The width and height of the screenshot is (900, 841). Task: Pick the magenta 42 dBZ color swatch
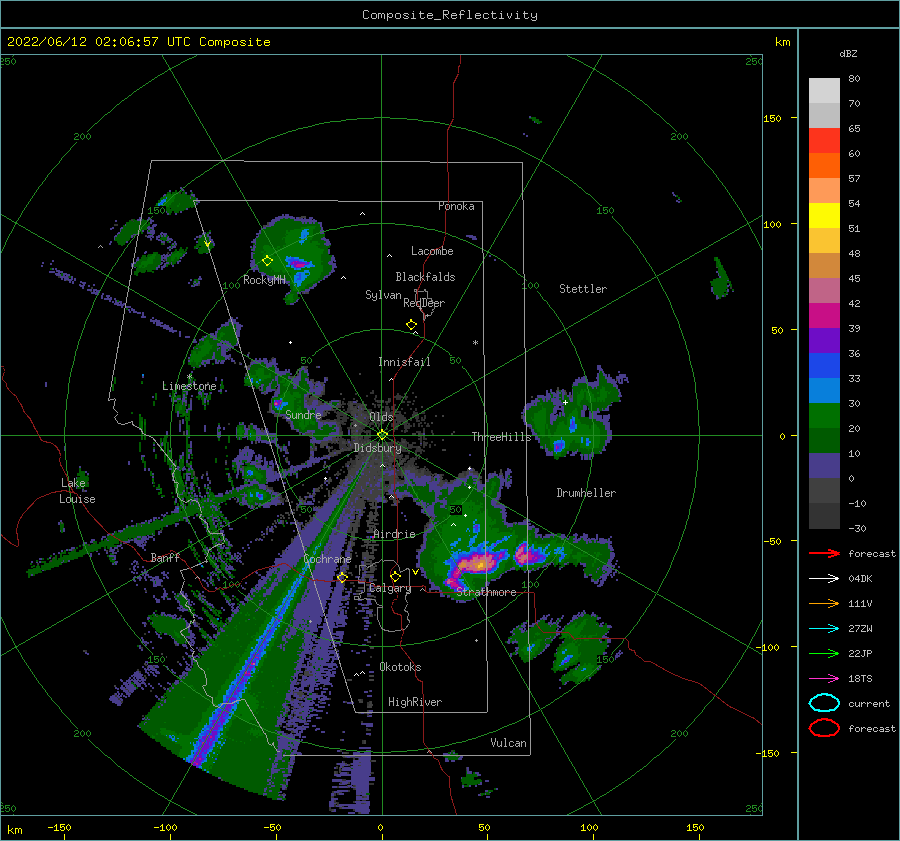824,315
